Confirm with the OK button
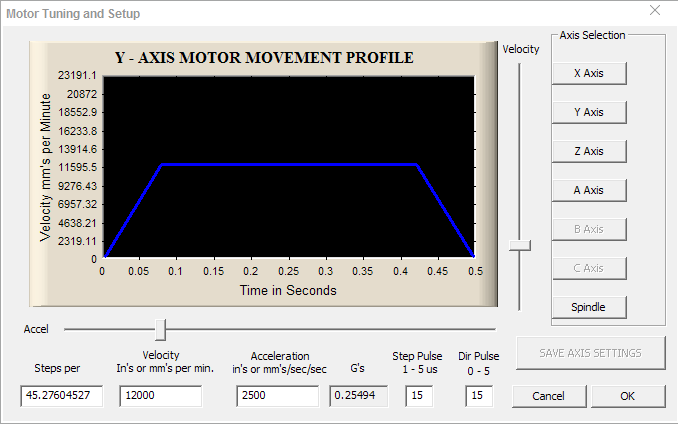678x424 pixels. click(x=628, y=396)
